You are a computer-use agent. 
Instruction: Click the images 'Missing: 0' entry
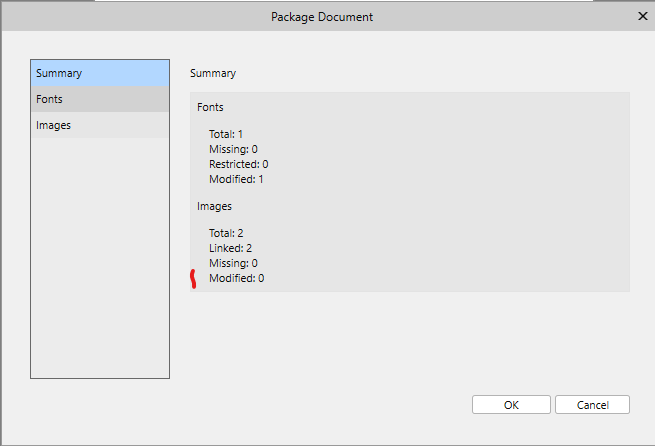[234, 263]
